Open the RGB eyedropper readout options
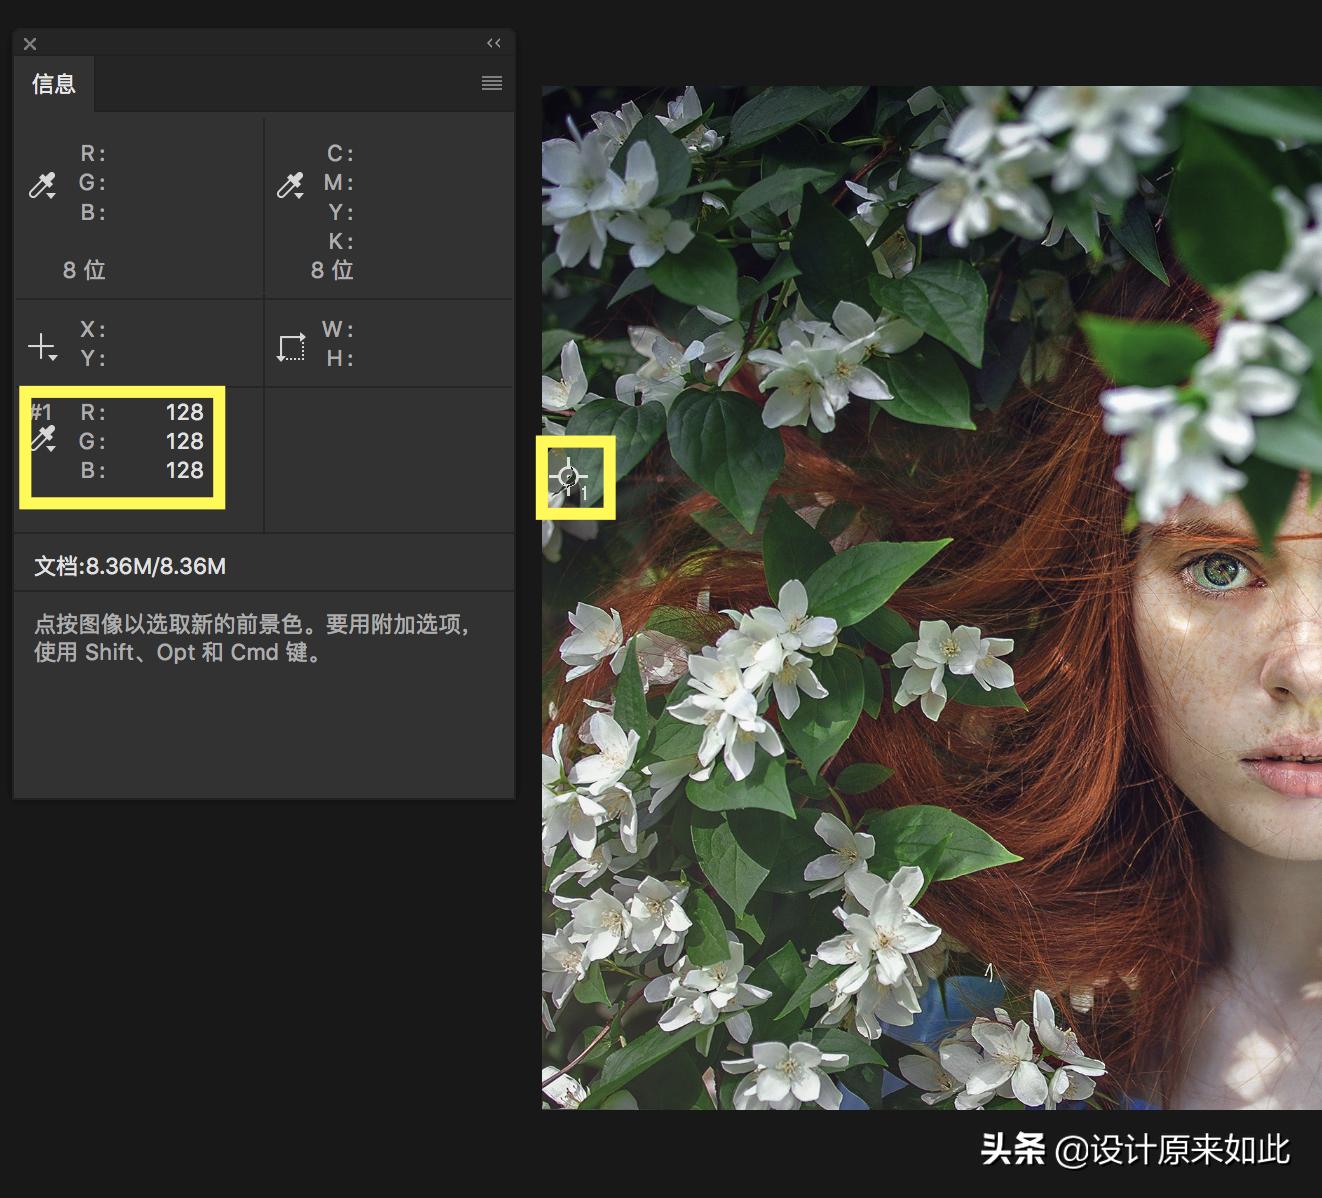The image size is (1322, 1198). point(42,185)
